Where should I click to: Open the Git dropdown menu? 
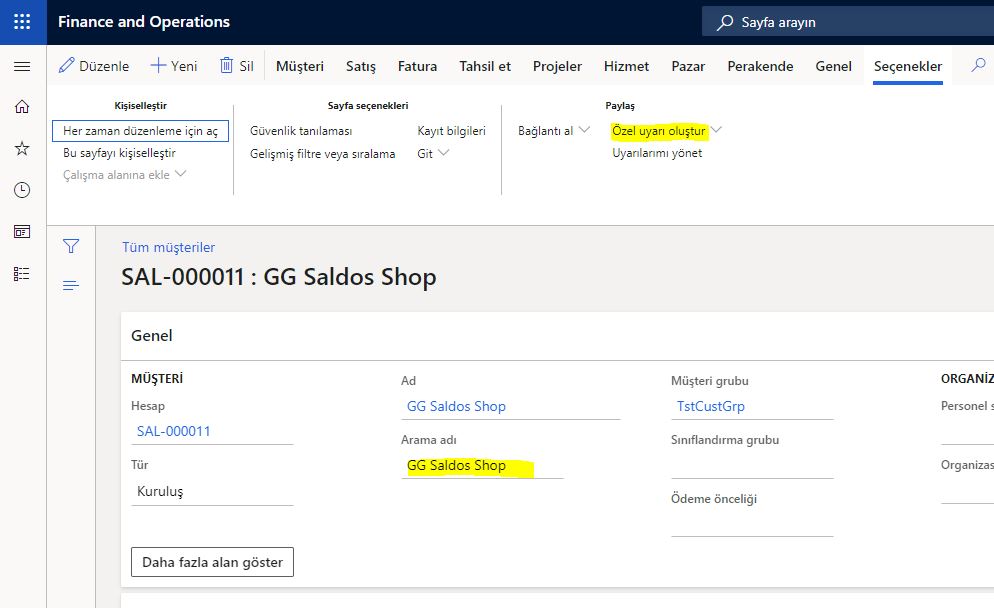coord(433,153)
